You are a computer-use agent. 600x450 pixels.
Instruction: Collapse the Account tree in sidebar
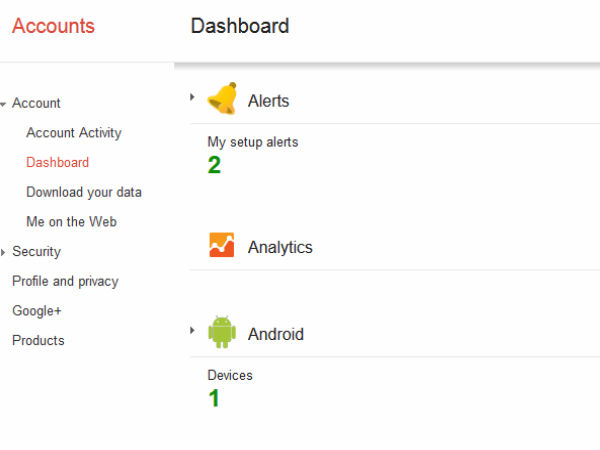pos(4,104)
